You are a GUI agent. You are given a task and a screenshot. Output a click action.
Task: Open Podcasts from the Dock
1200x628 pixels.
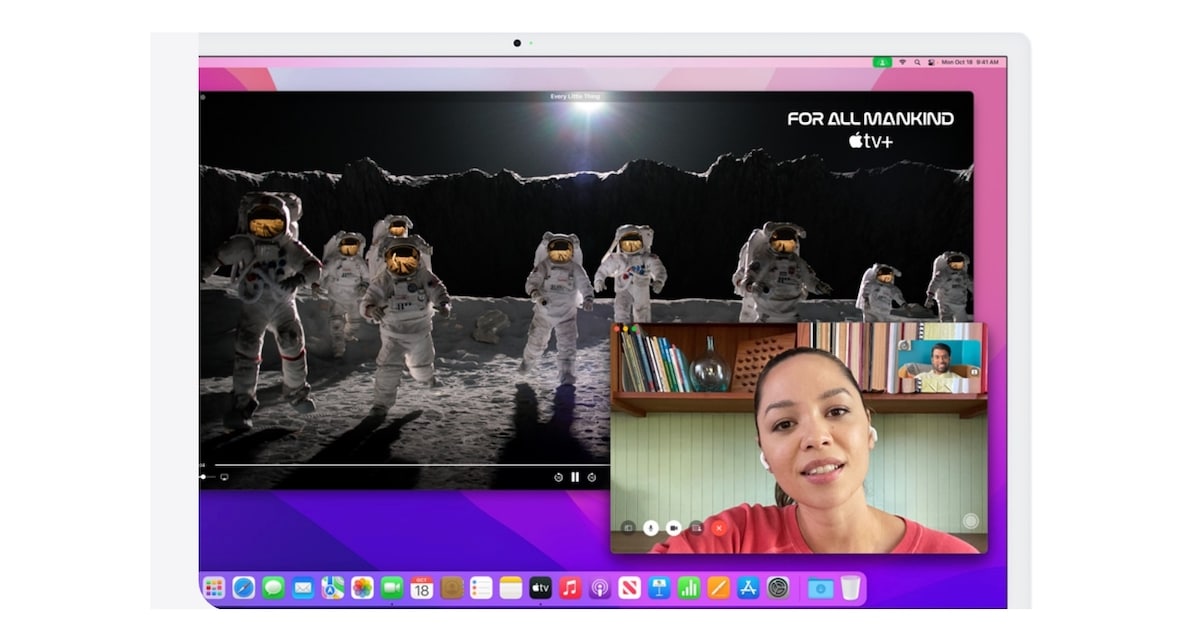(600, 588)
